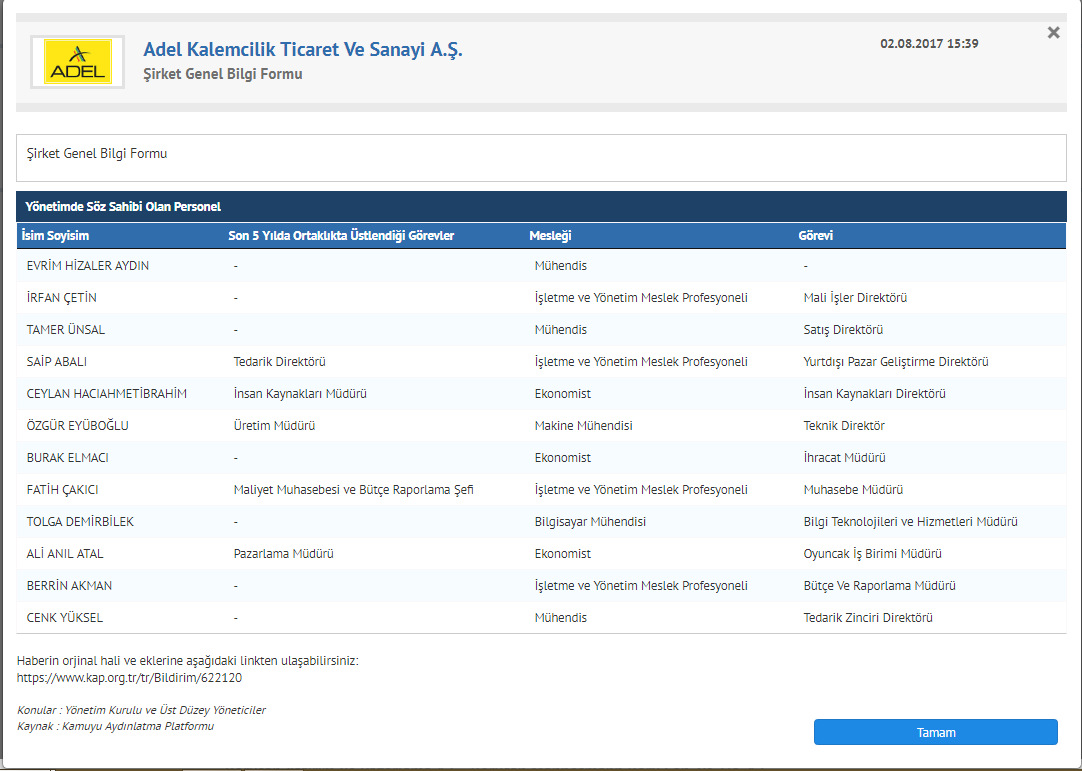Click the Bilgisayar Mühendisi profession cell
This screenshot has height=771, width=1082.
click(590, 522)
